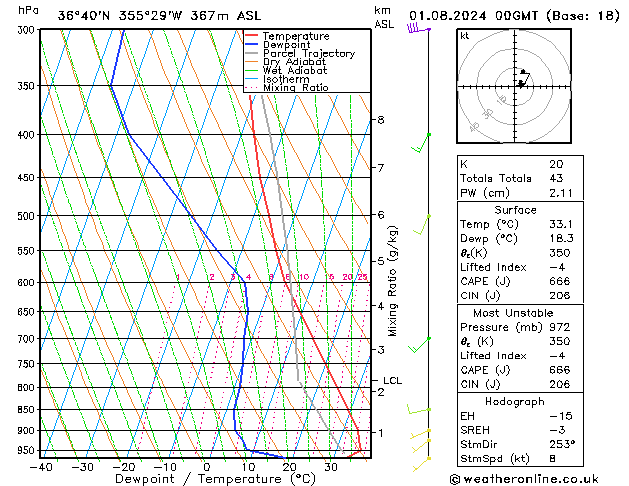Click the '850' hPa pressure axis label
The image size is (629, 486).
click(x=26, y=410)
